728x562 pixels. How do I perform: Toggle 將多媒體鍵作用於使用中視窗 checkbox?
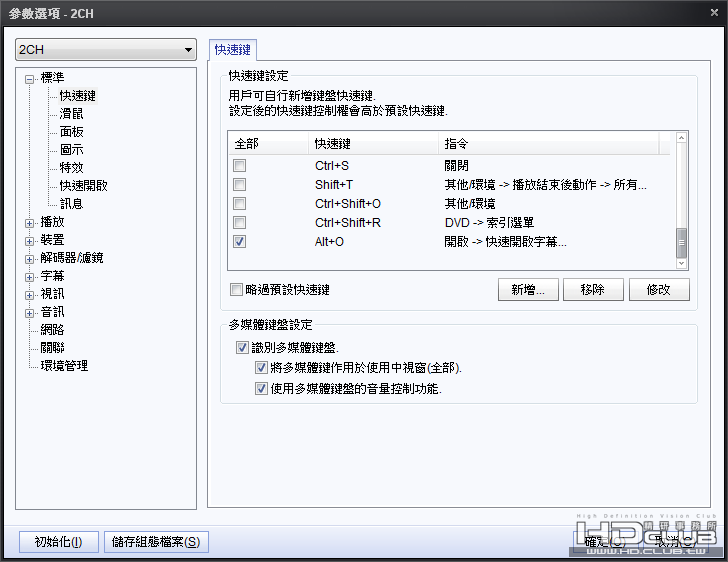click(261, 368)
